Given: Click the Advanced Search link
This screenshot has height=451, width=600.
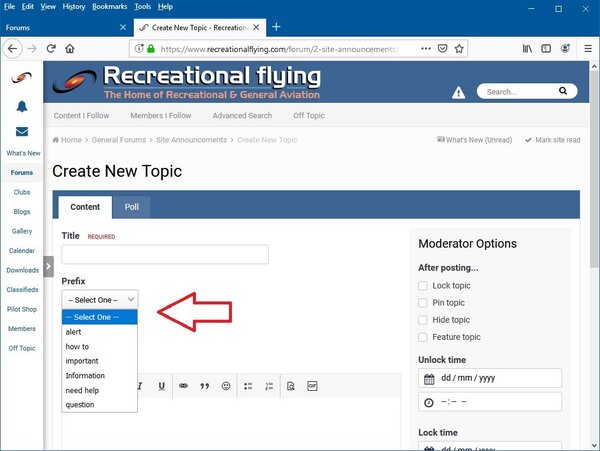Looking at the screenshot, I should (242, 116).
